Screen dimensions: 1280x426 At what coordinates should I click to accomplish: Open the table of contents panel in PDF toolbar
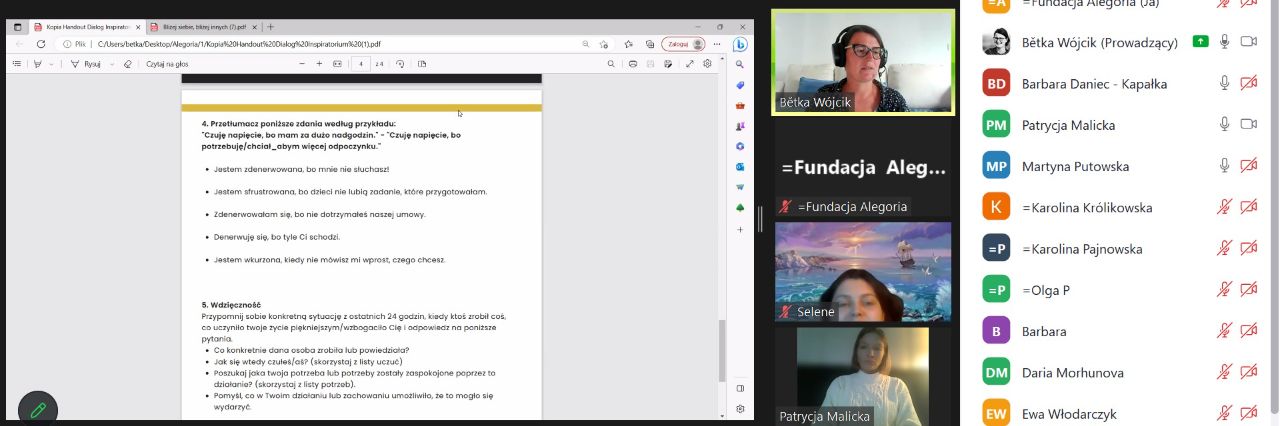16,63
